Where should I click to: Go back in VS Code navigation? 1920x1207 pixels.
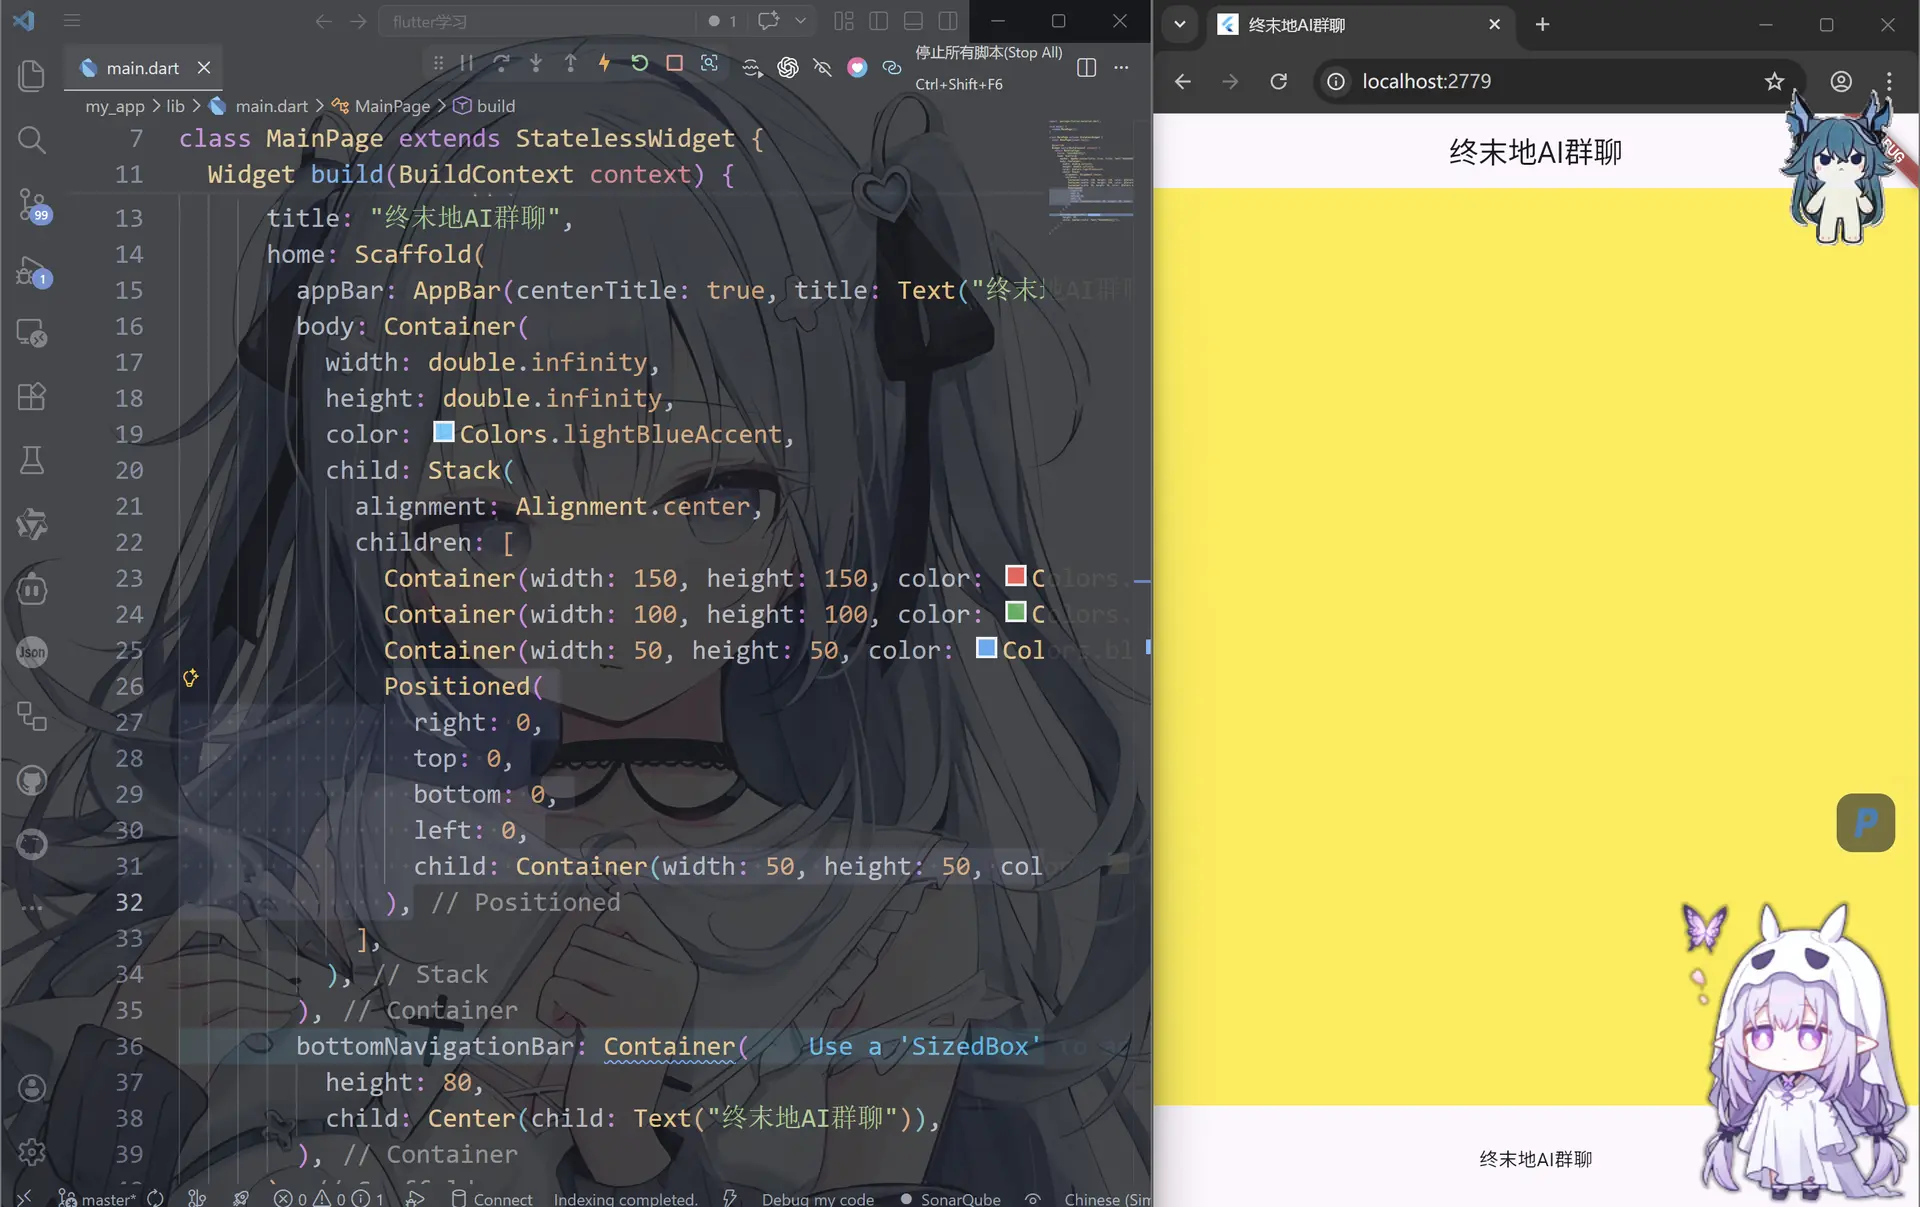coord(323,21)
